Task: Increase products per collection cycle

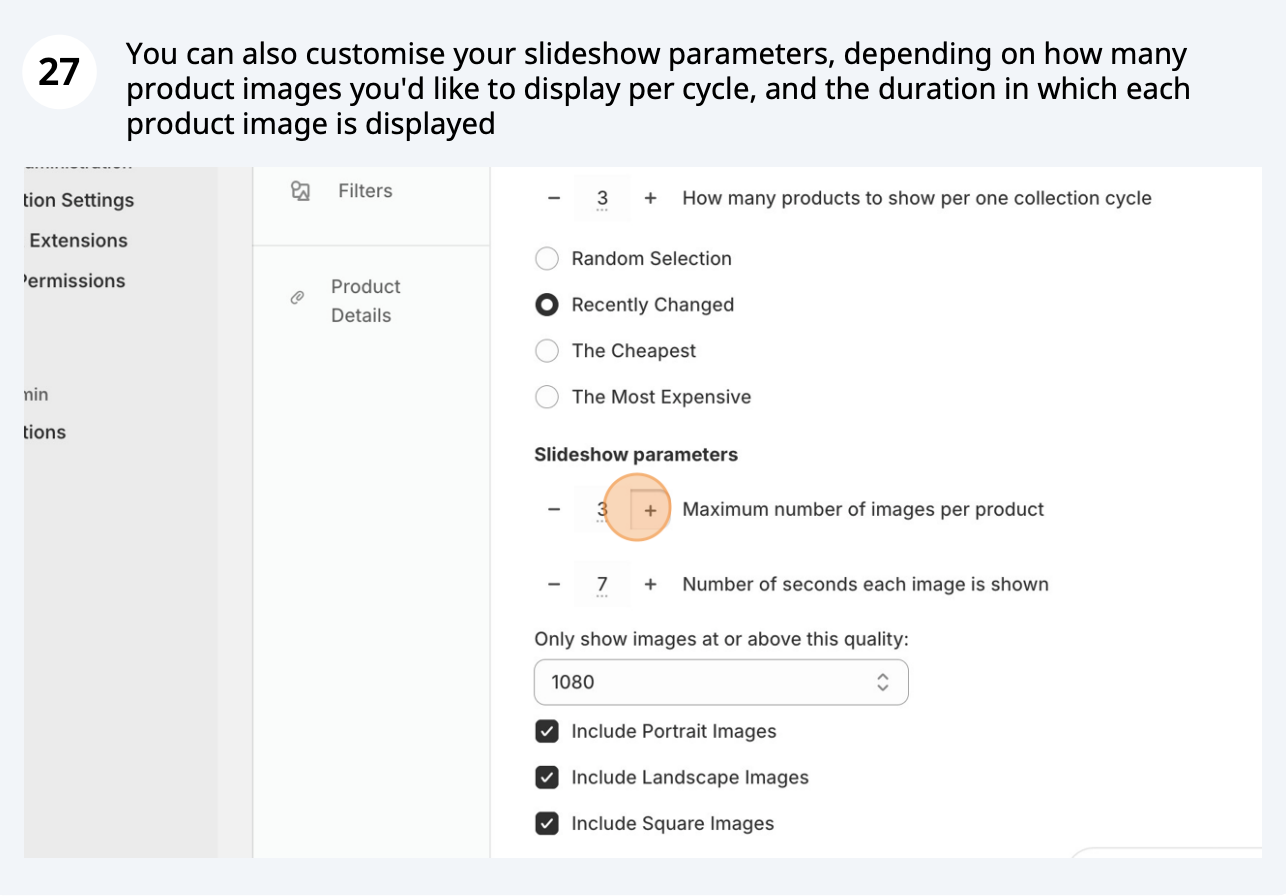Action: click(x=650, y=198)
